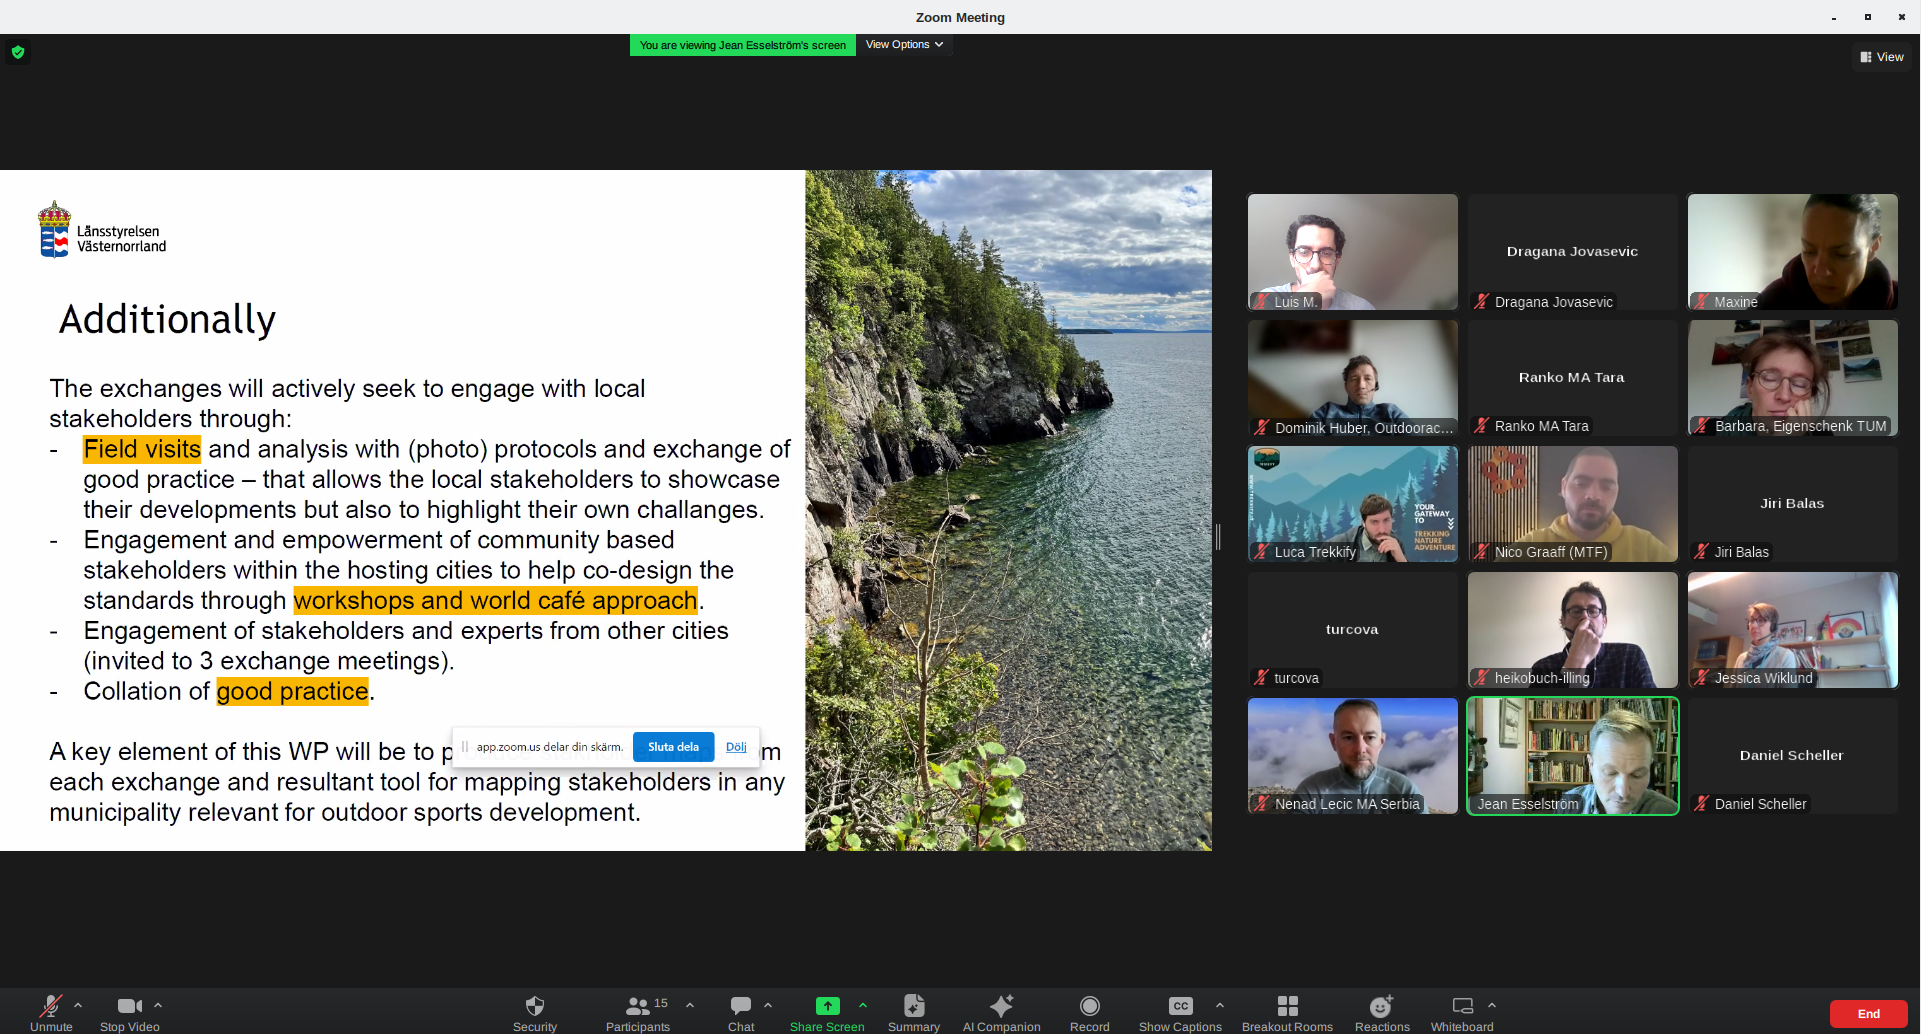Open the Reactions menu
Screen dimensions: 1921x1034
click(x=1381, y=1006)
